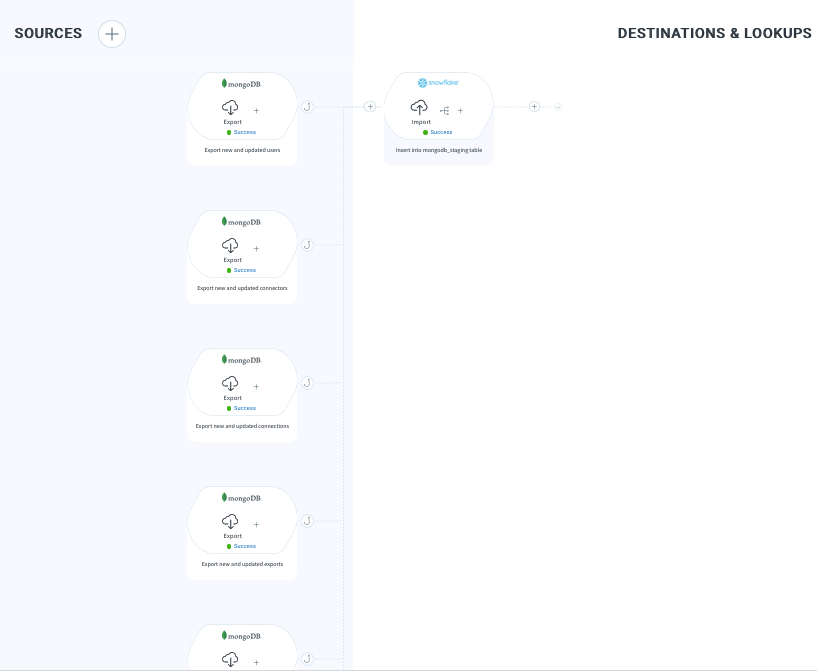Click the hook icon after the connections export
Image resolution: width=817 pixels, height=672 pixels.
click(308, 383)
